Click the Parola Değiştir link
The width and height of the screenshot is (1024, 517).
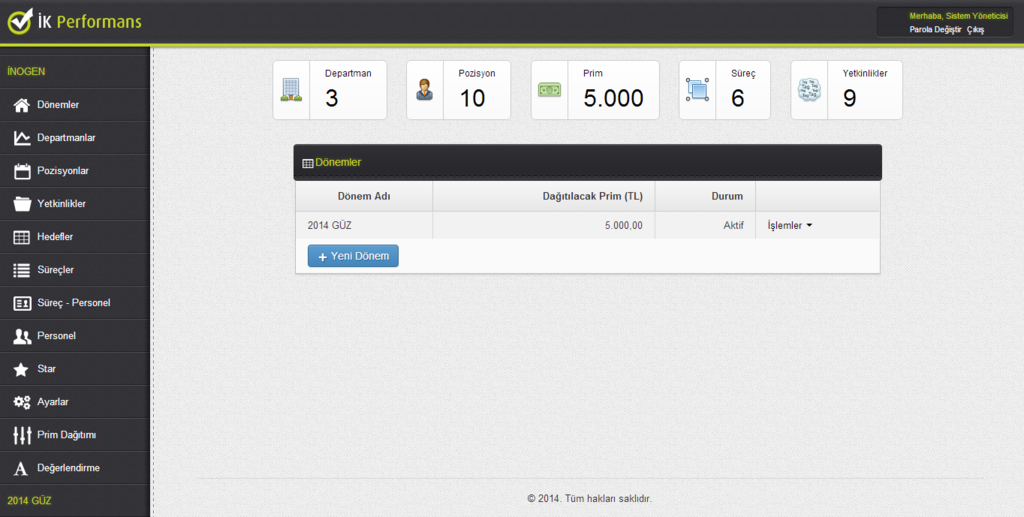936,30
